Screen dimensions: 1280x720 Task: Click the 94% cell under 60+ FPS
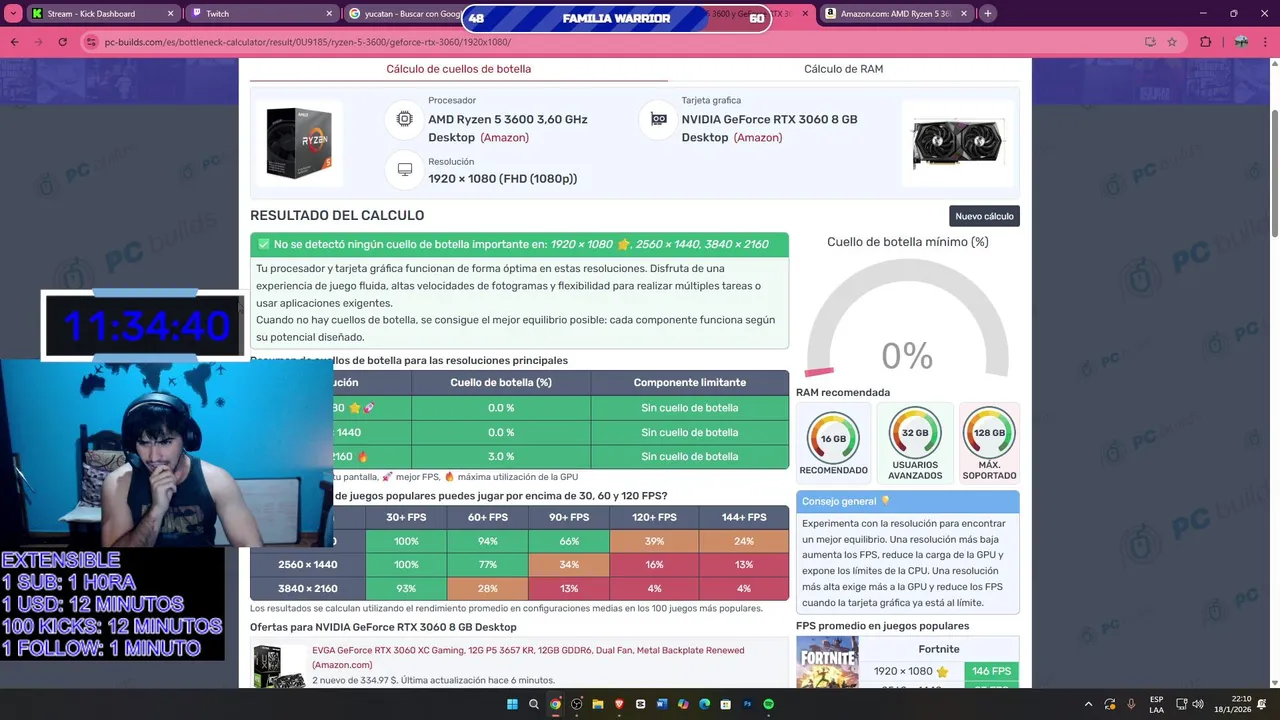pos(487,541)
